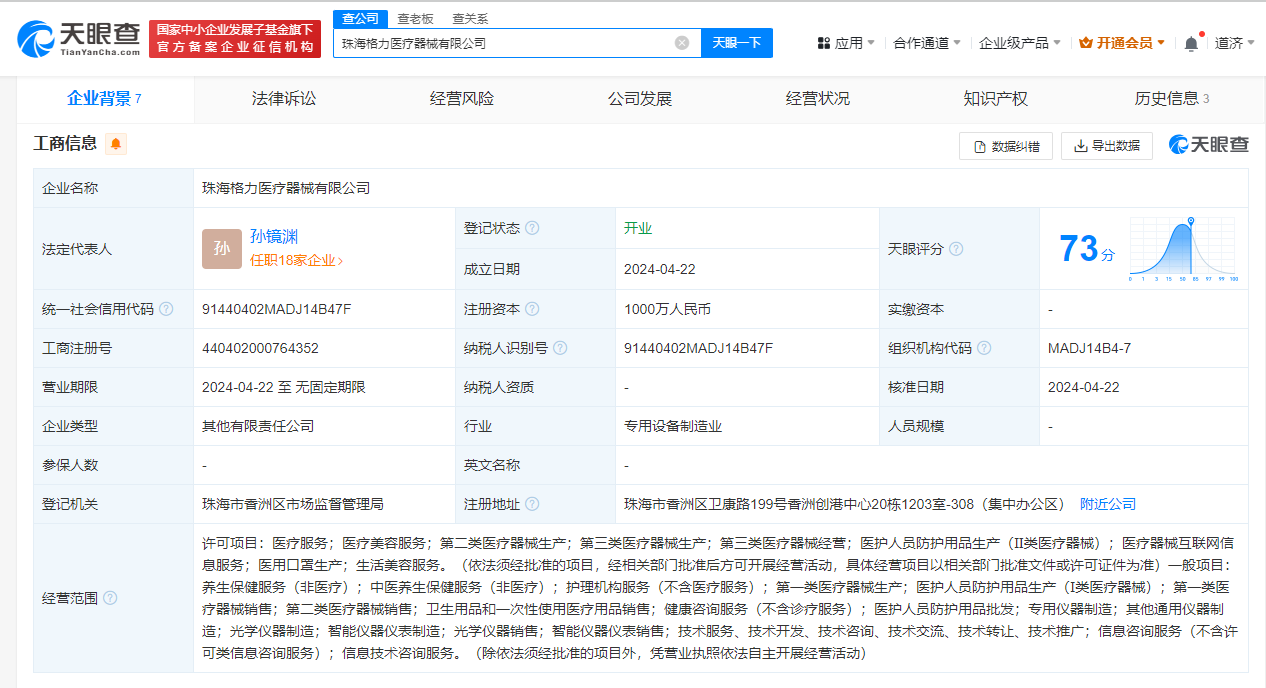The image size is (1266, 688).
Task: Select the 知识产权 tab
Action: [x=996, y=98]
